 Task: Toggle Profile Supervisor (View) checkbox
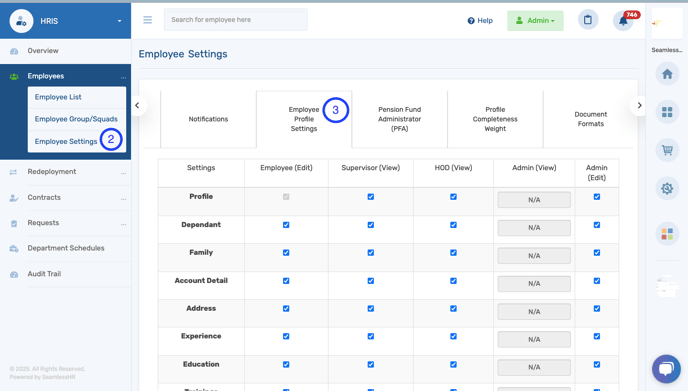point(371,197)
